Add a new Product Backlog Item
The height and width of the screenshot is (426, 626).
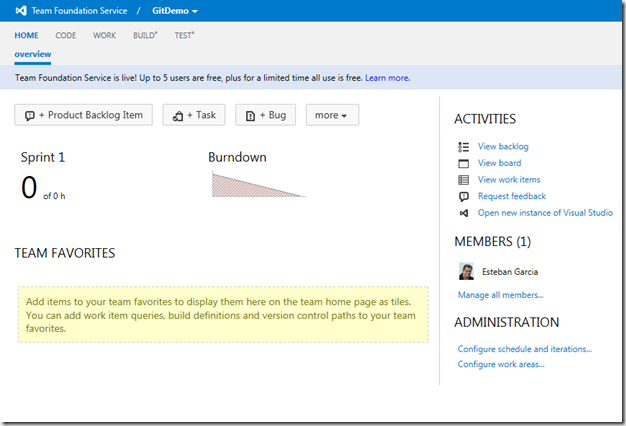click(83, 115)
